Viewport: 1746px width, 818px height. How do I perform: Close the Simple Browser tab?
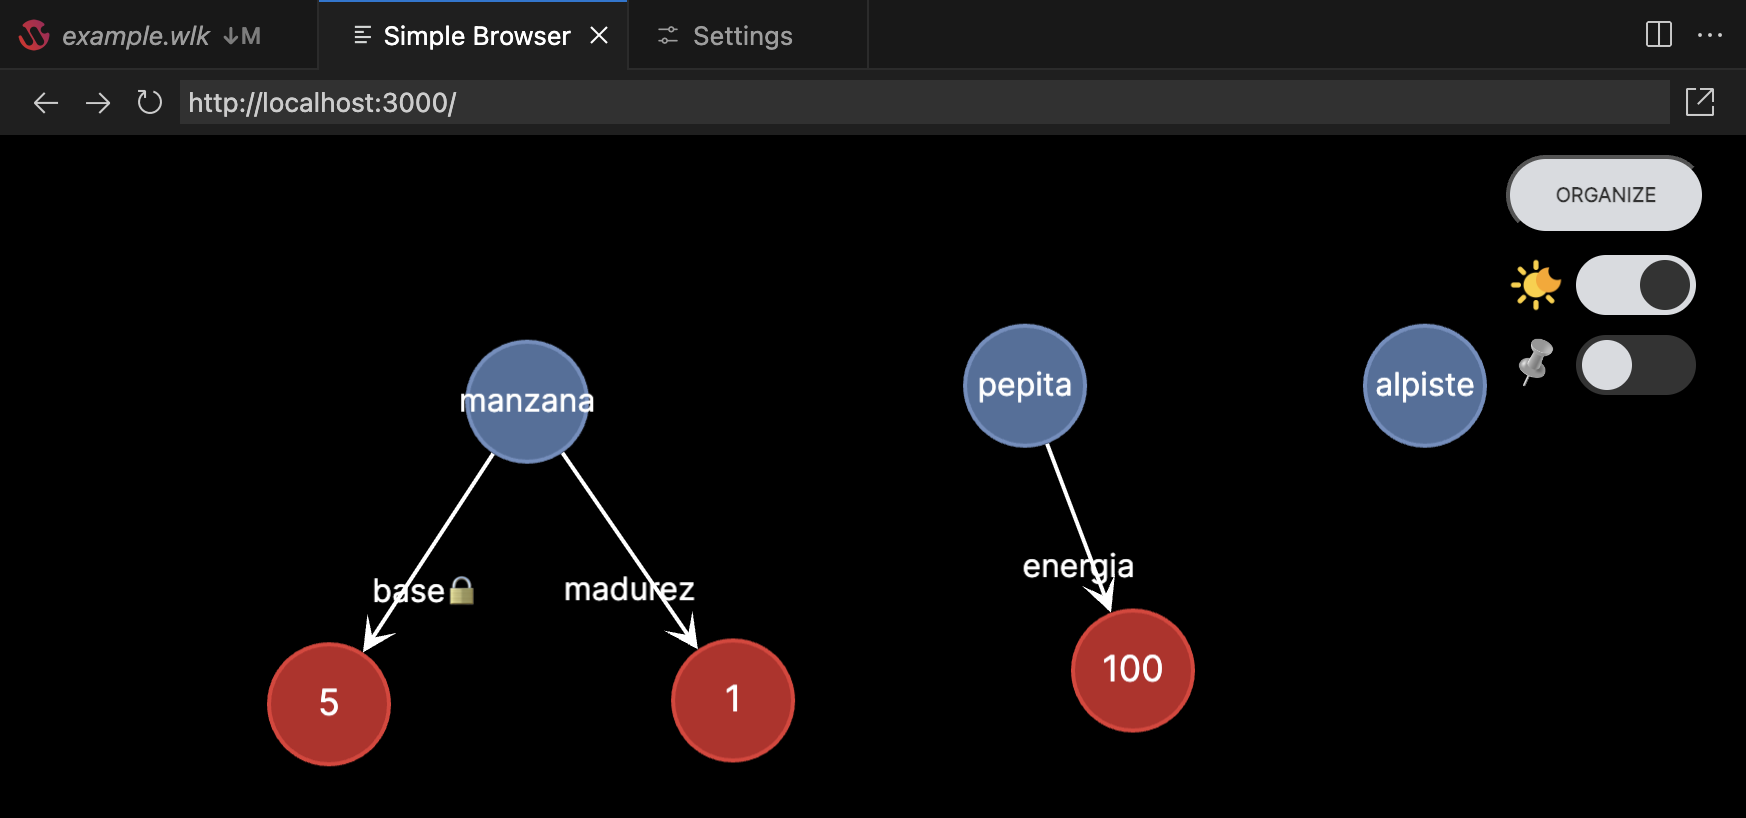tap(599, 36)
